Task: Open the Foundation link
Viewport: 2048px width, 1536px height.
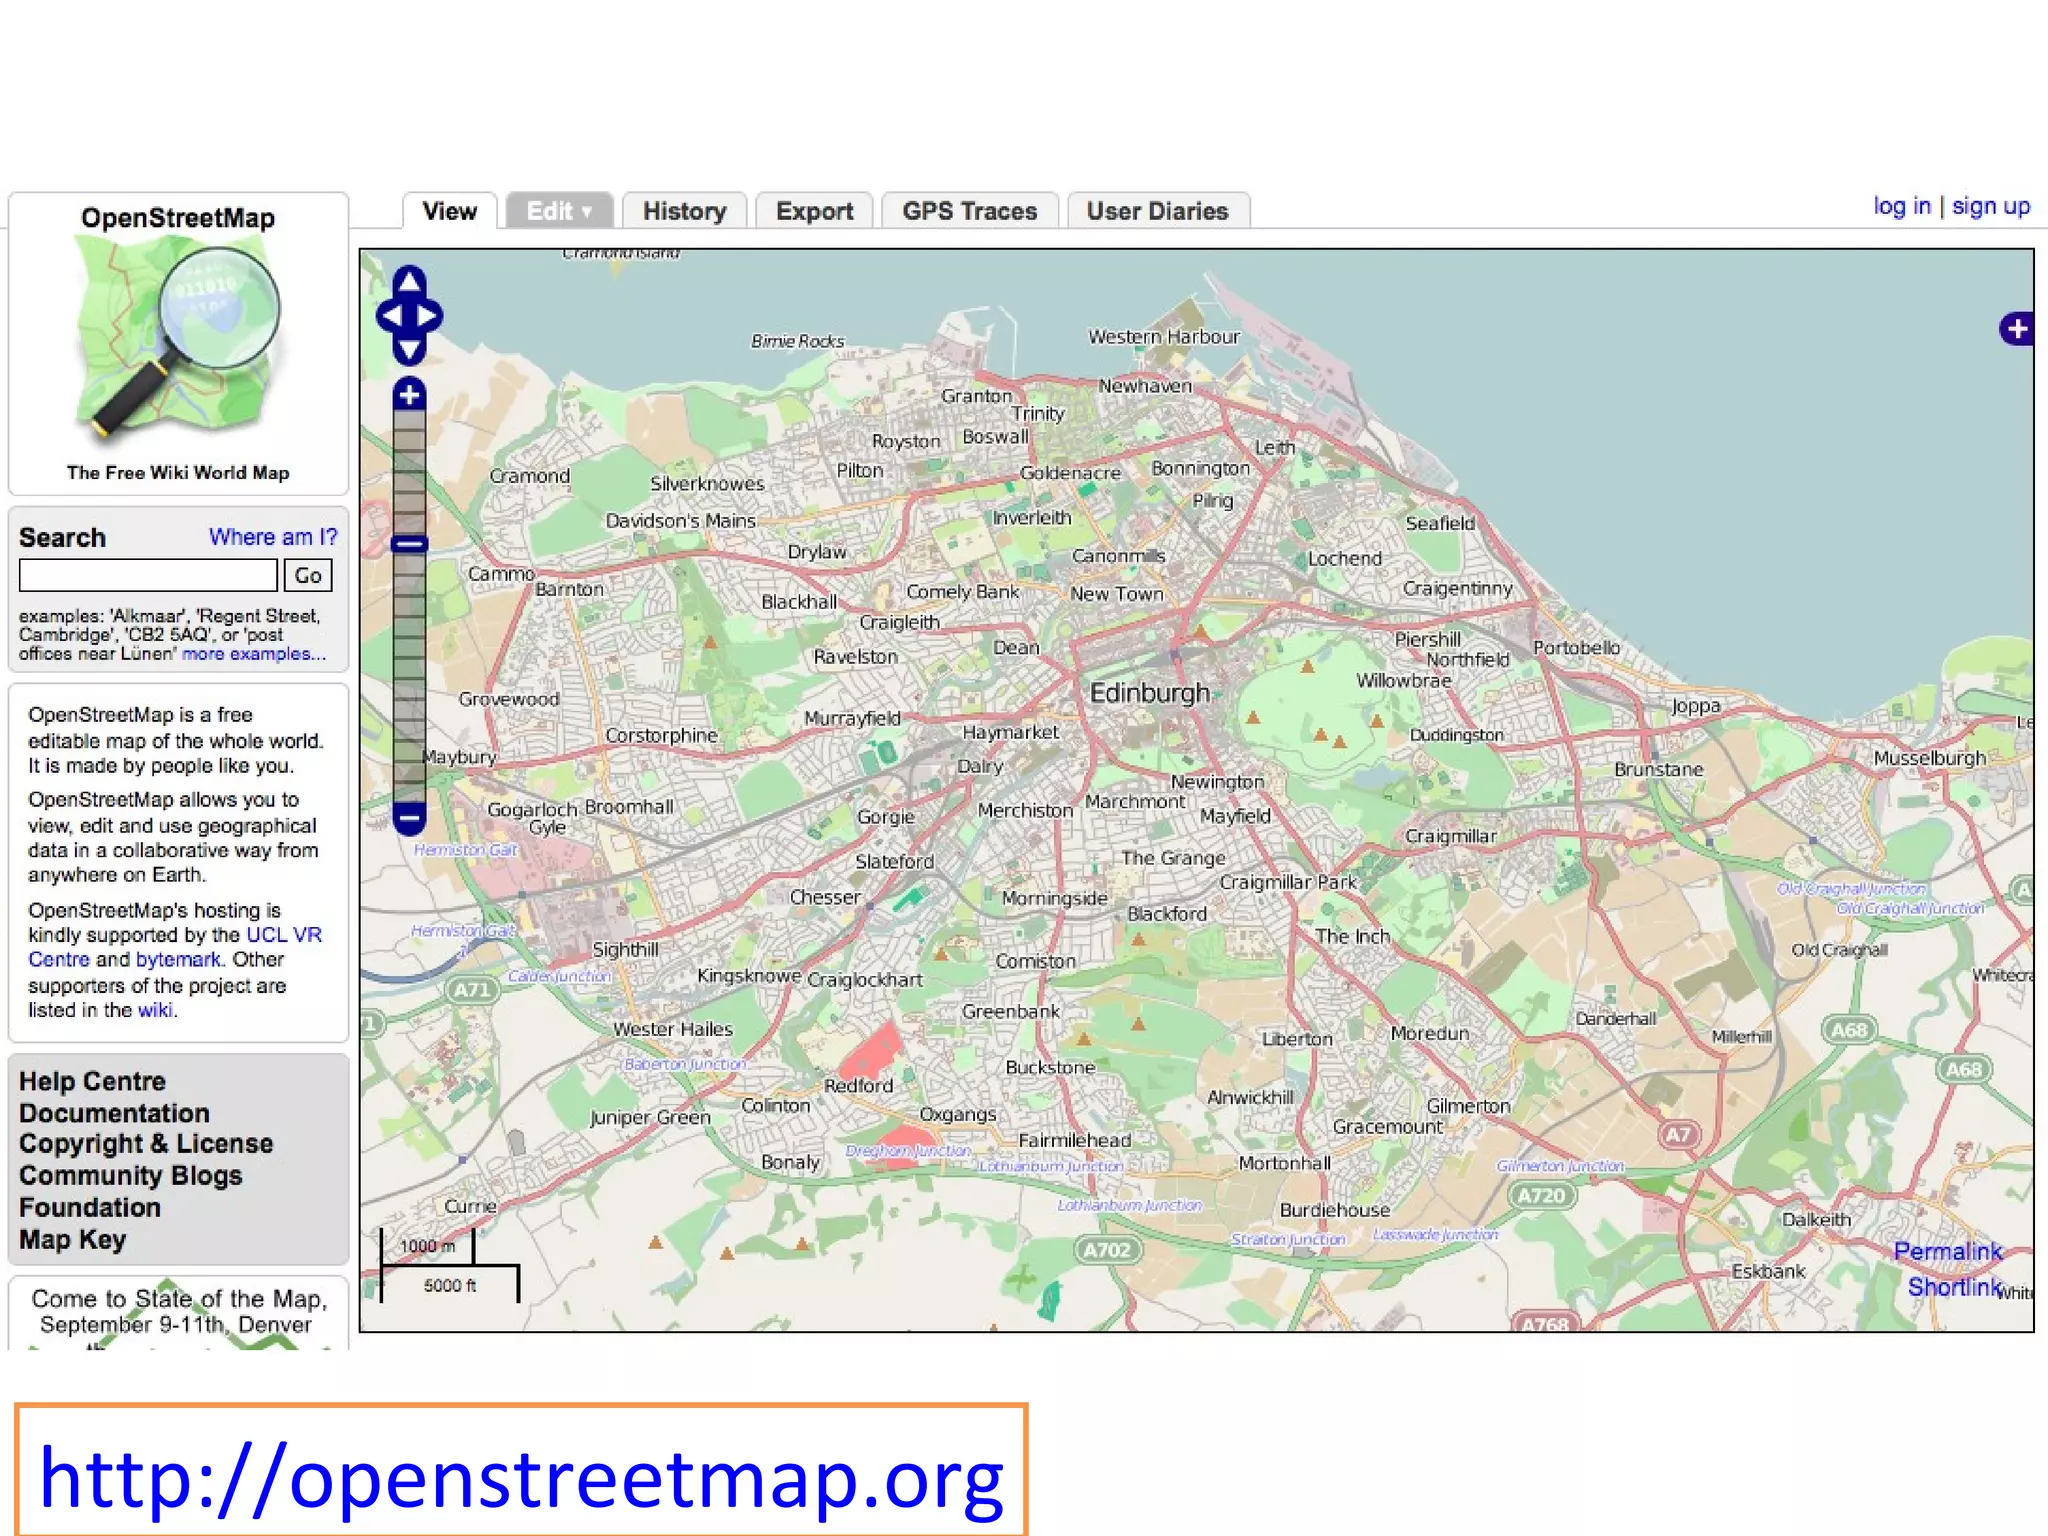Action: (89, 1208)
